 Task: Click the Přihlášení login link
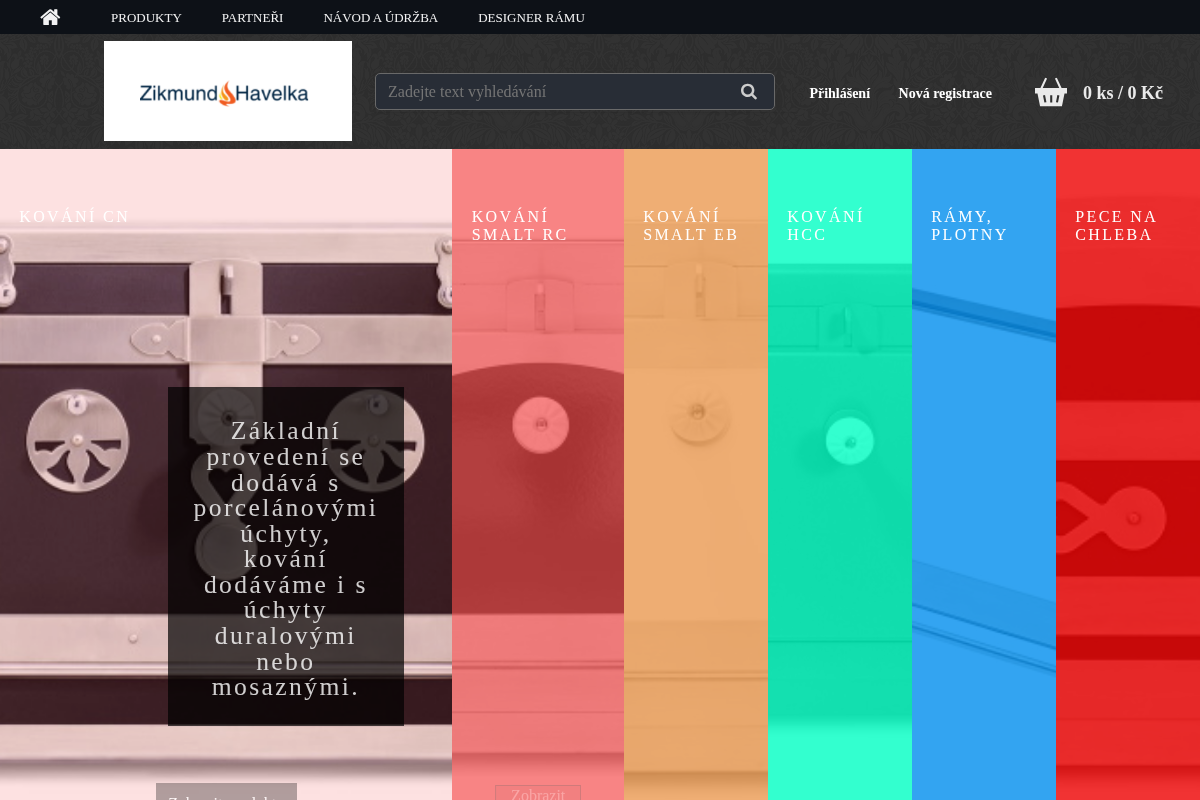(840, 93)
